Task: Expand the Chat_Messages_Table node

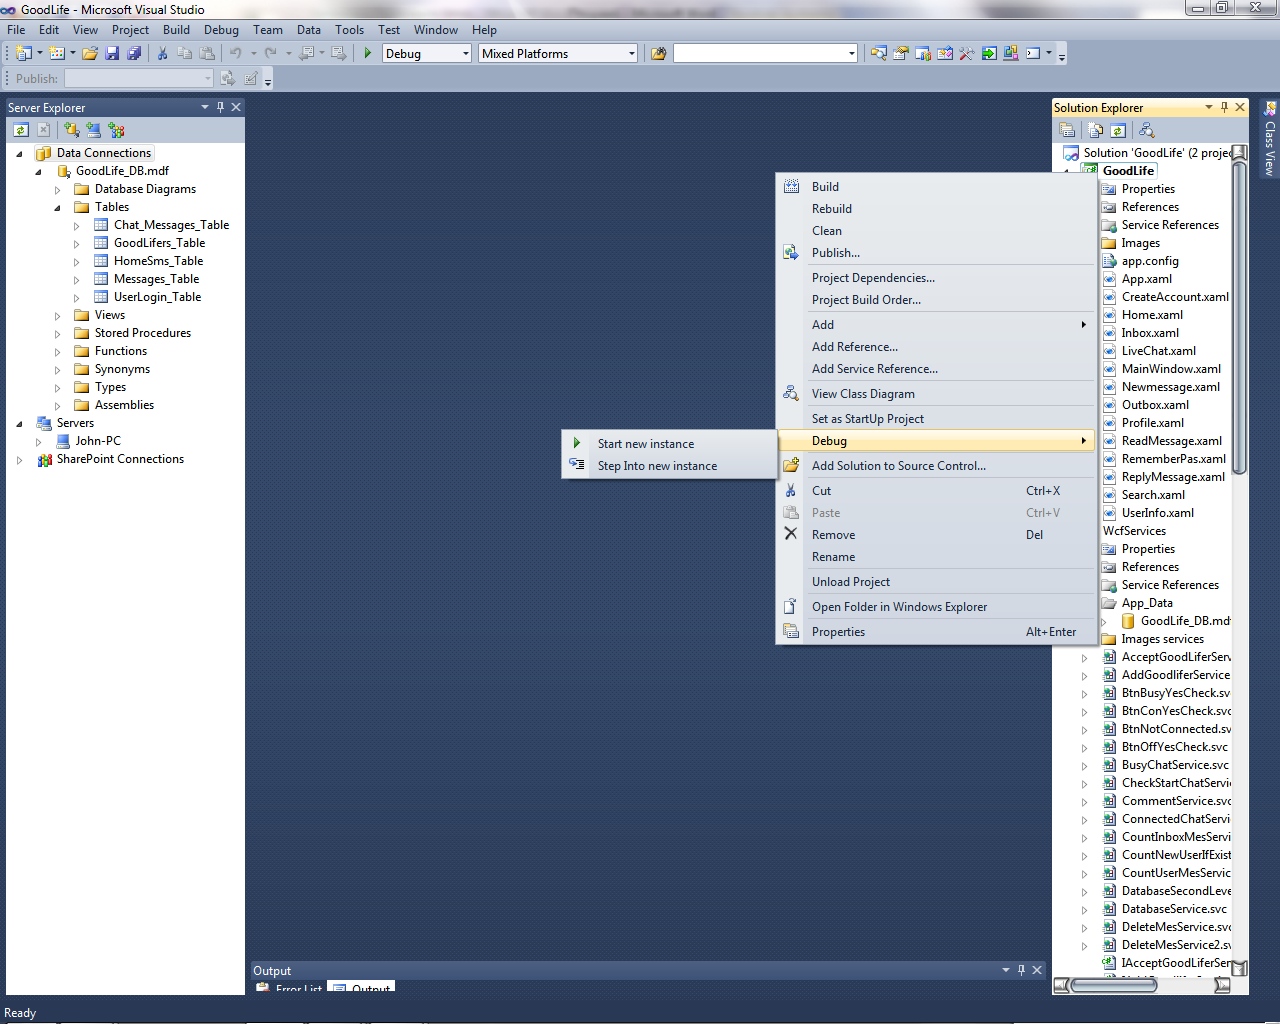Action: click(x=76, y=226)
